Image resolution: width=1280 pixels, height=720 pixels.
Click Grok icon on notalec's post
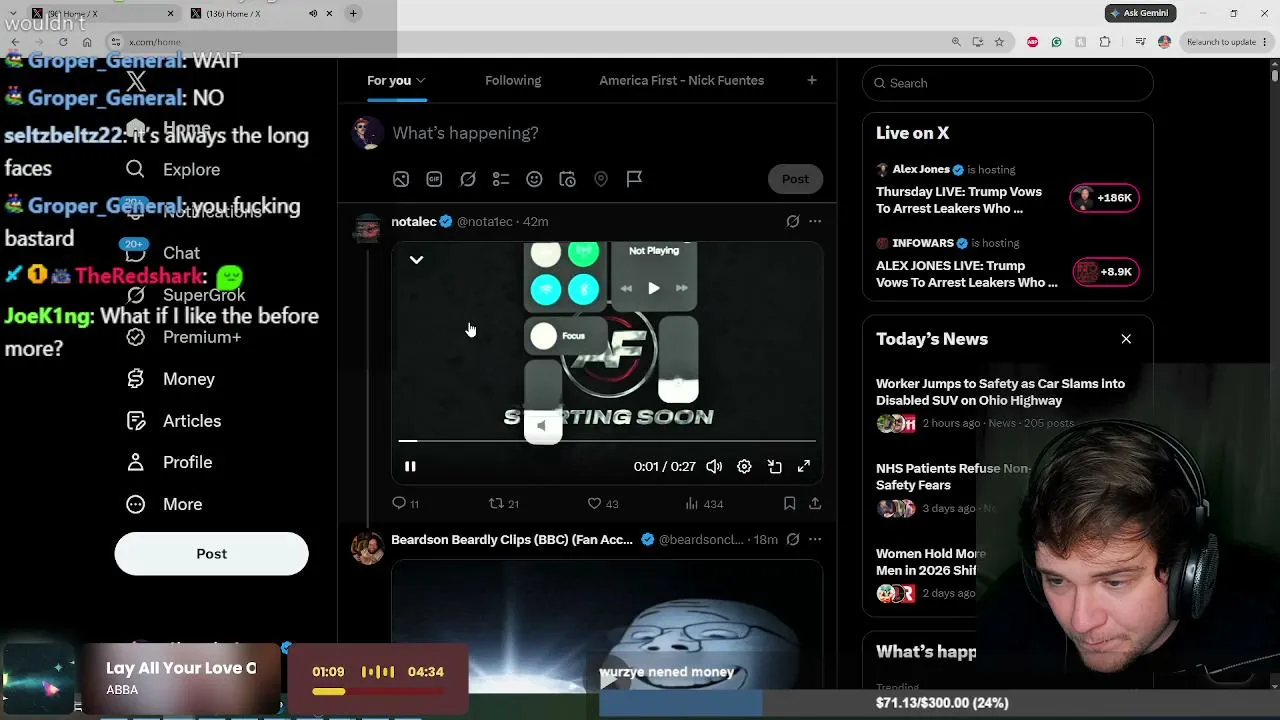[x=792, y=222]
